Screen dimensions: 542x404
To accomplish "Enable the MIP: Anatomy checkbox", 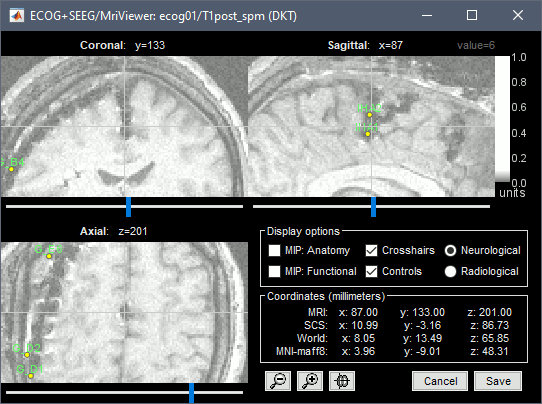I will [x=274, y=250].
